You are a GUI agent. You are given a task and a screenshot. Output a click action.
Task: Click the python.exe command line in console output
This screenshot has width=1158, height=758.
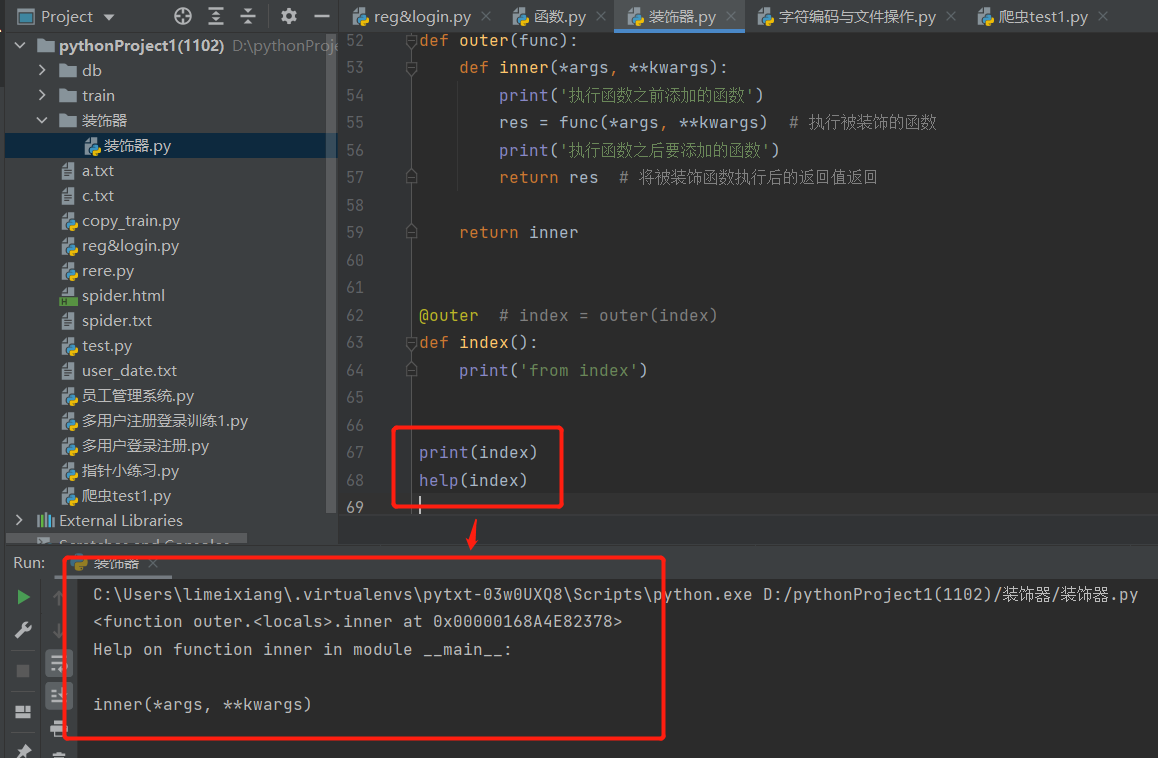[615, 595]
